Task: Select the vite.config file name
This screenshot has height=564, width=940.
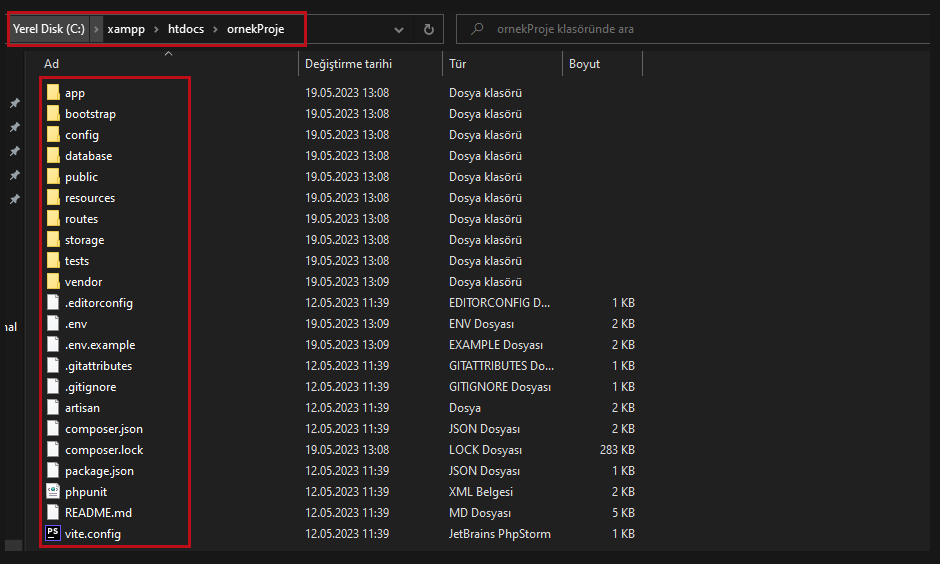Action: [93, 533]
